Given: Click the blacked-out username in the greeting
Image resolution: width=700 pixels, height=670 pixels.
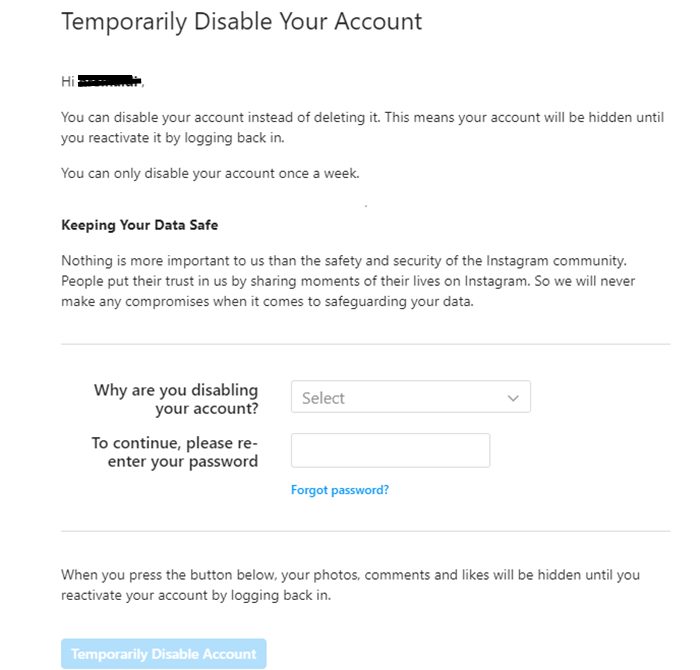Looking at the screenshot, I should point(111,80).
